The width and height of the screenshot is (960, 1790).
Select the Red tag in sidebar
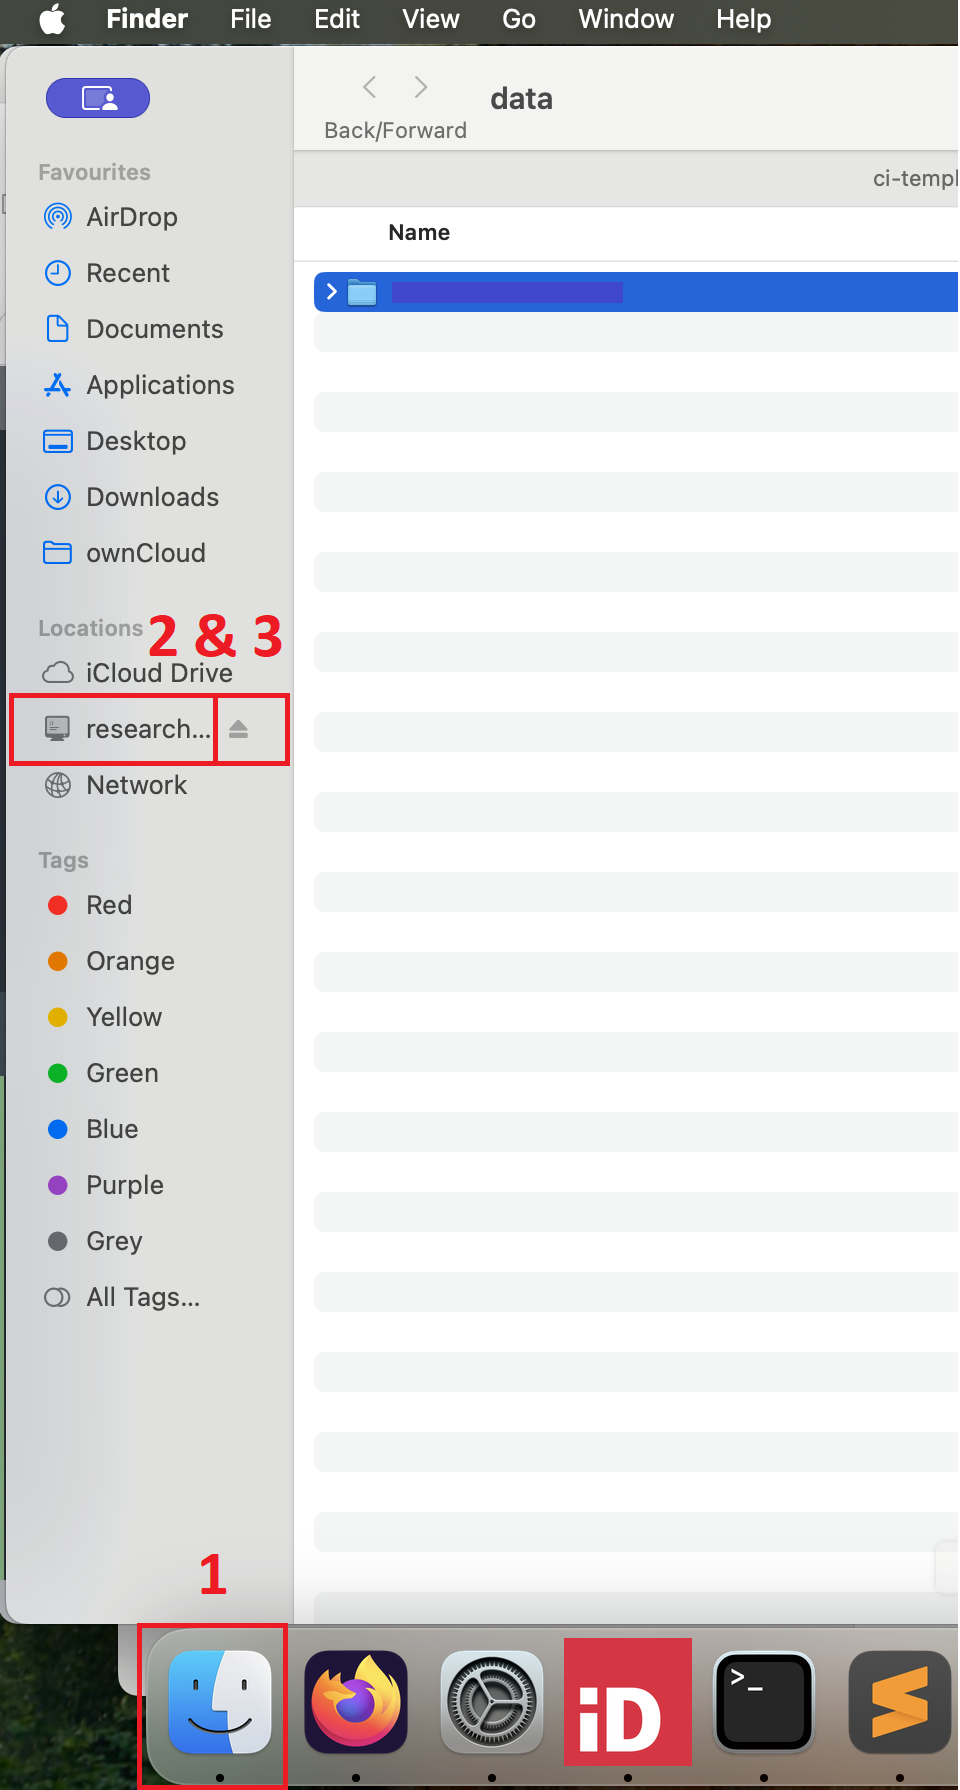[108, 905]
